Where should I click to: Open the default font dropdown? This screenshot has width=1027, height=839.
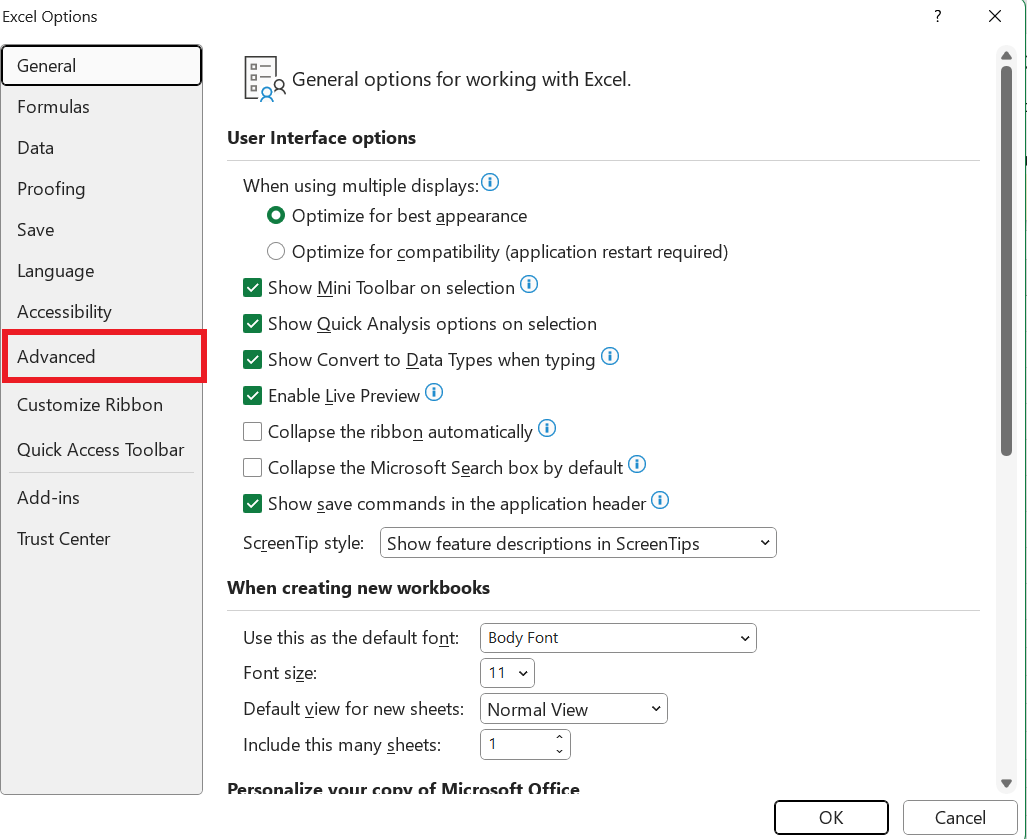point(617,637)
